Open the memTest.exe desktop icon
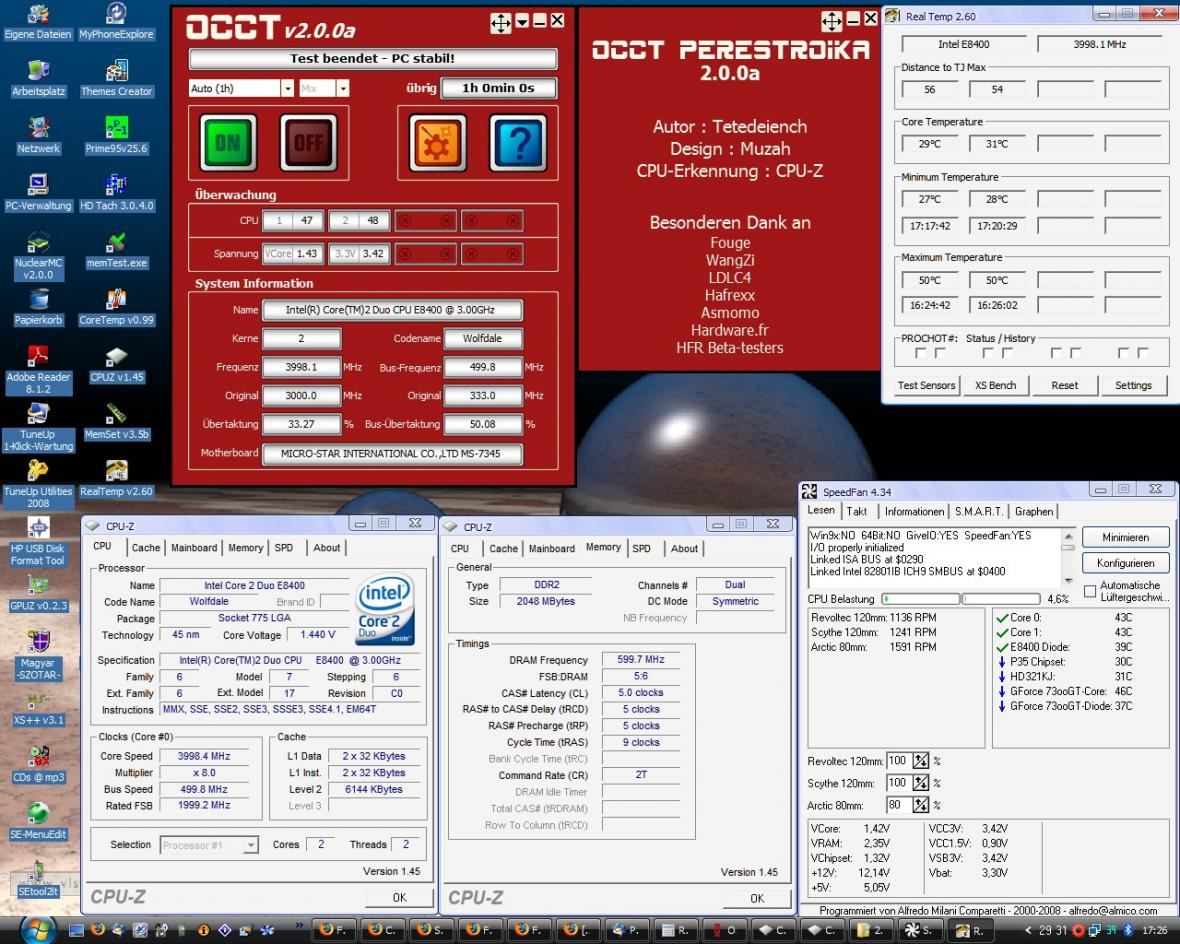 tap(116, 249)
